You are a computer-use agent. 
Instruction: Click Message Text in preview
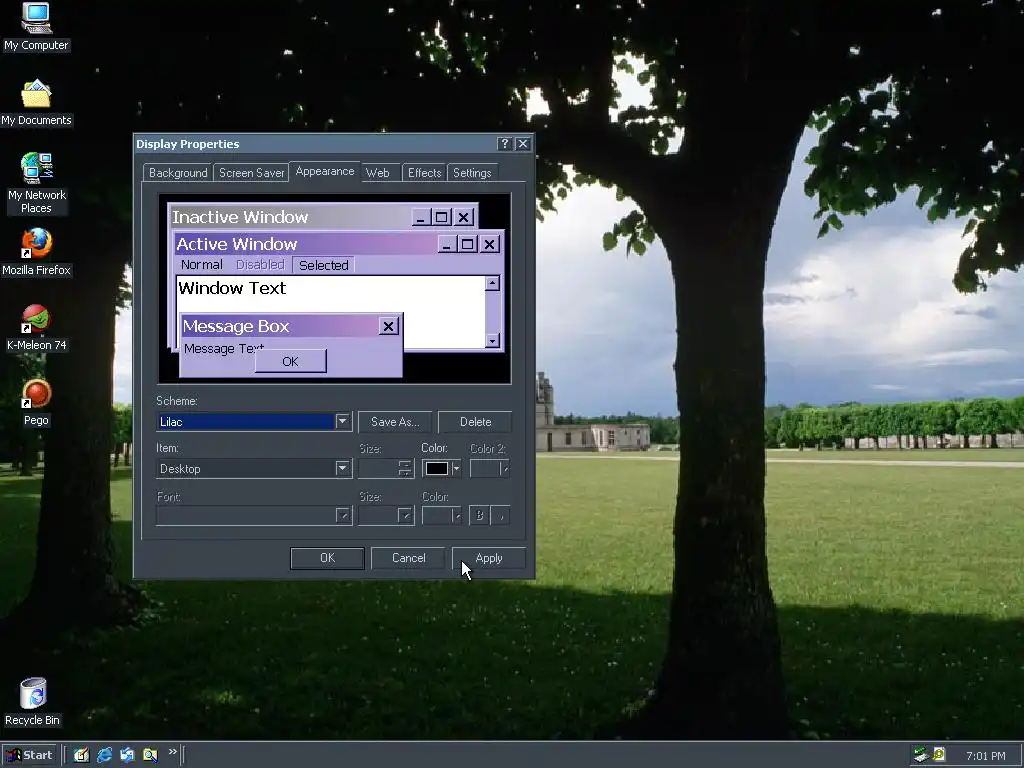pos(224,348)
